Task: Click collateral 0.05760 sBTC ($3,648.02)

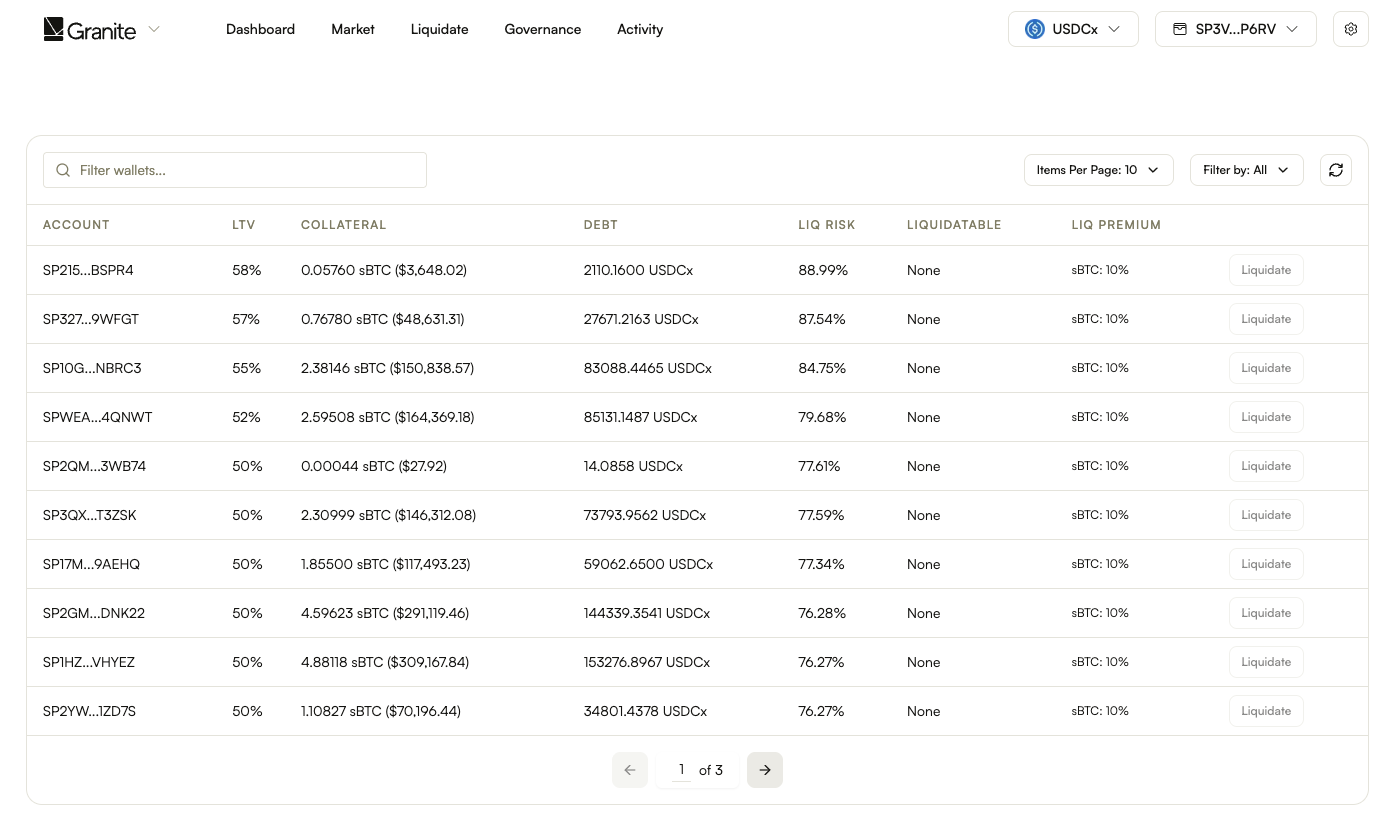Action: (384, 270)
